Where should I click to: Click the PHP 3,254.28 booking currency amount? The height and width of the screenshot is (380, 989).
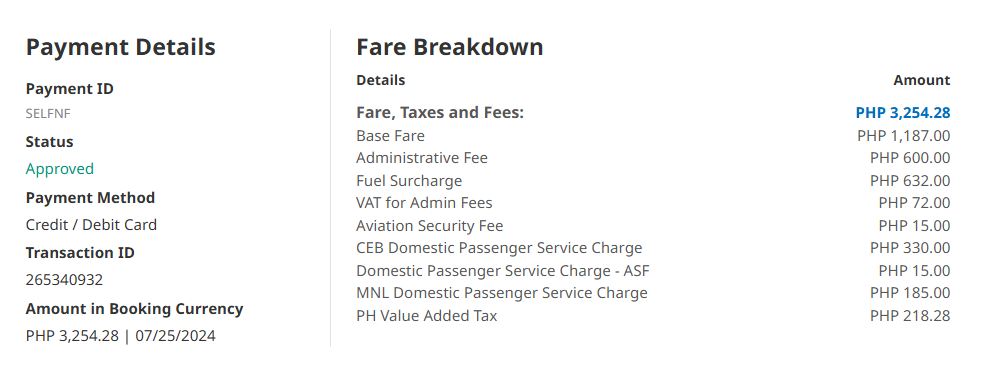[x=72, y=336]
